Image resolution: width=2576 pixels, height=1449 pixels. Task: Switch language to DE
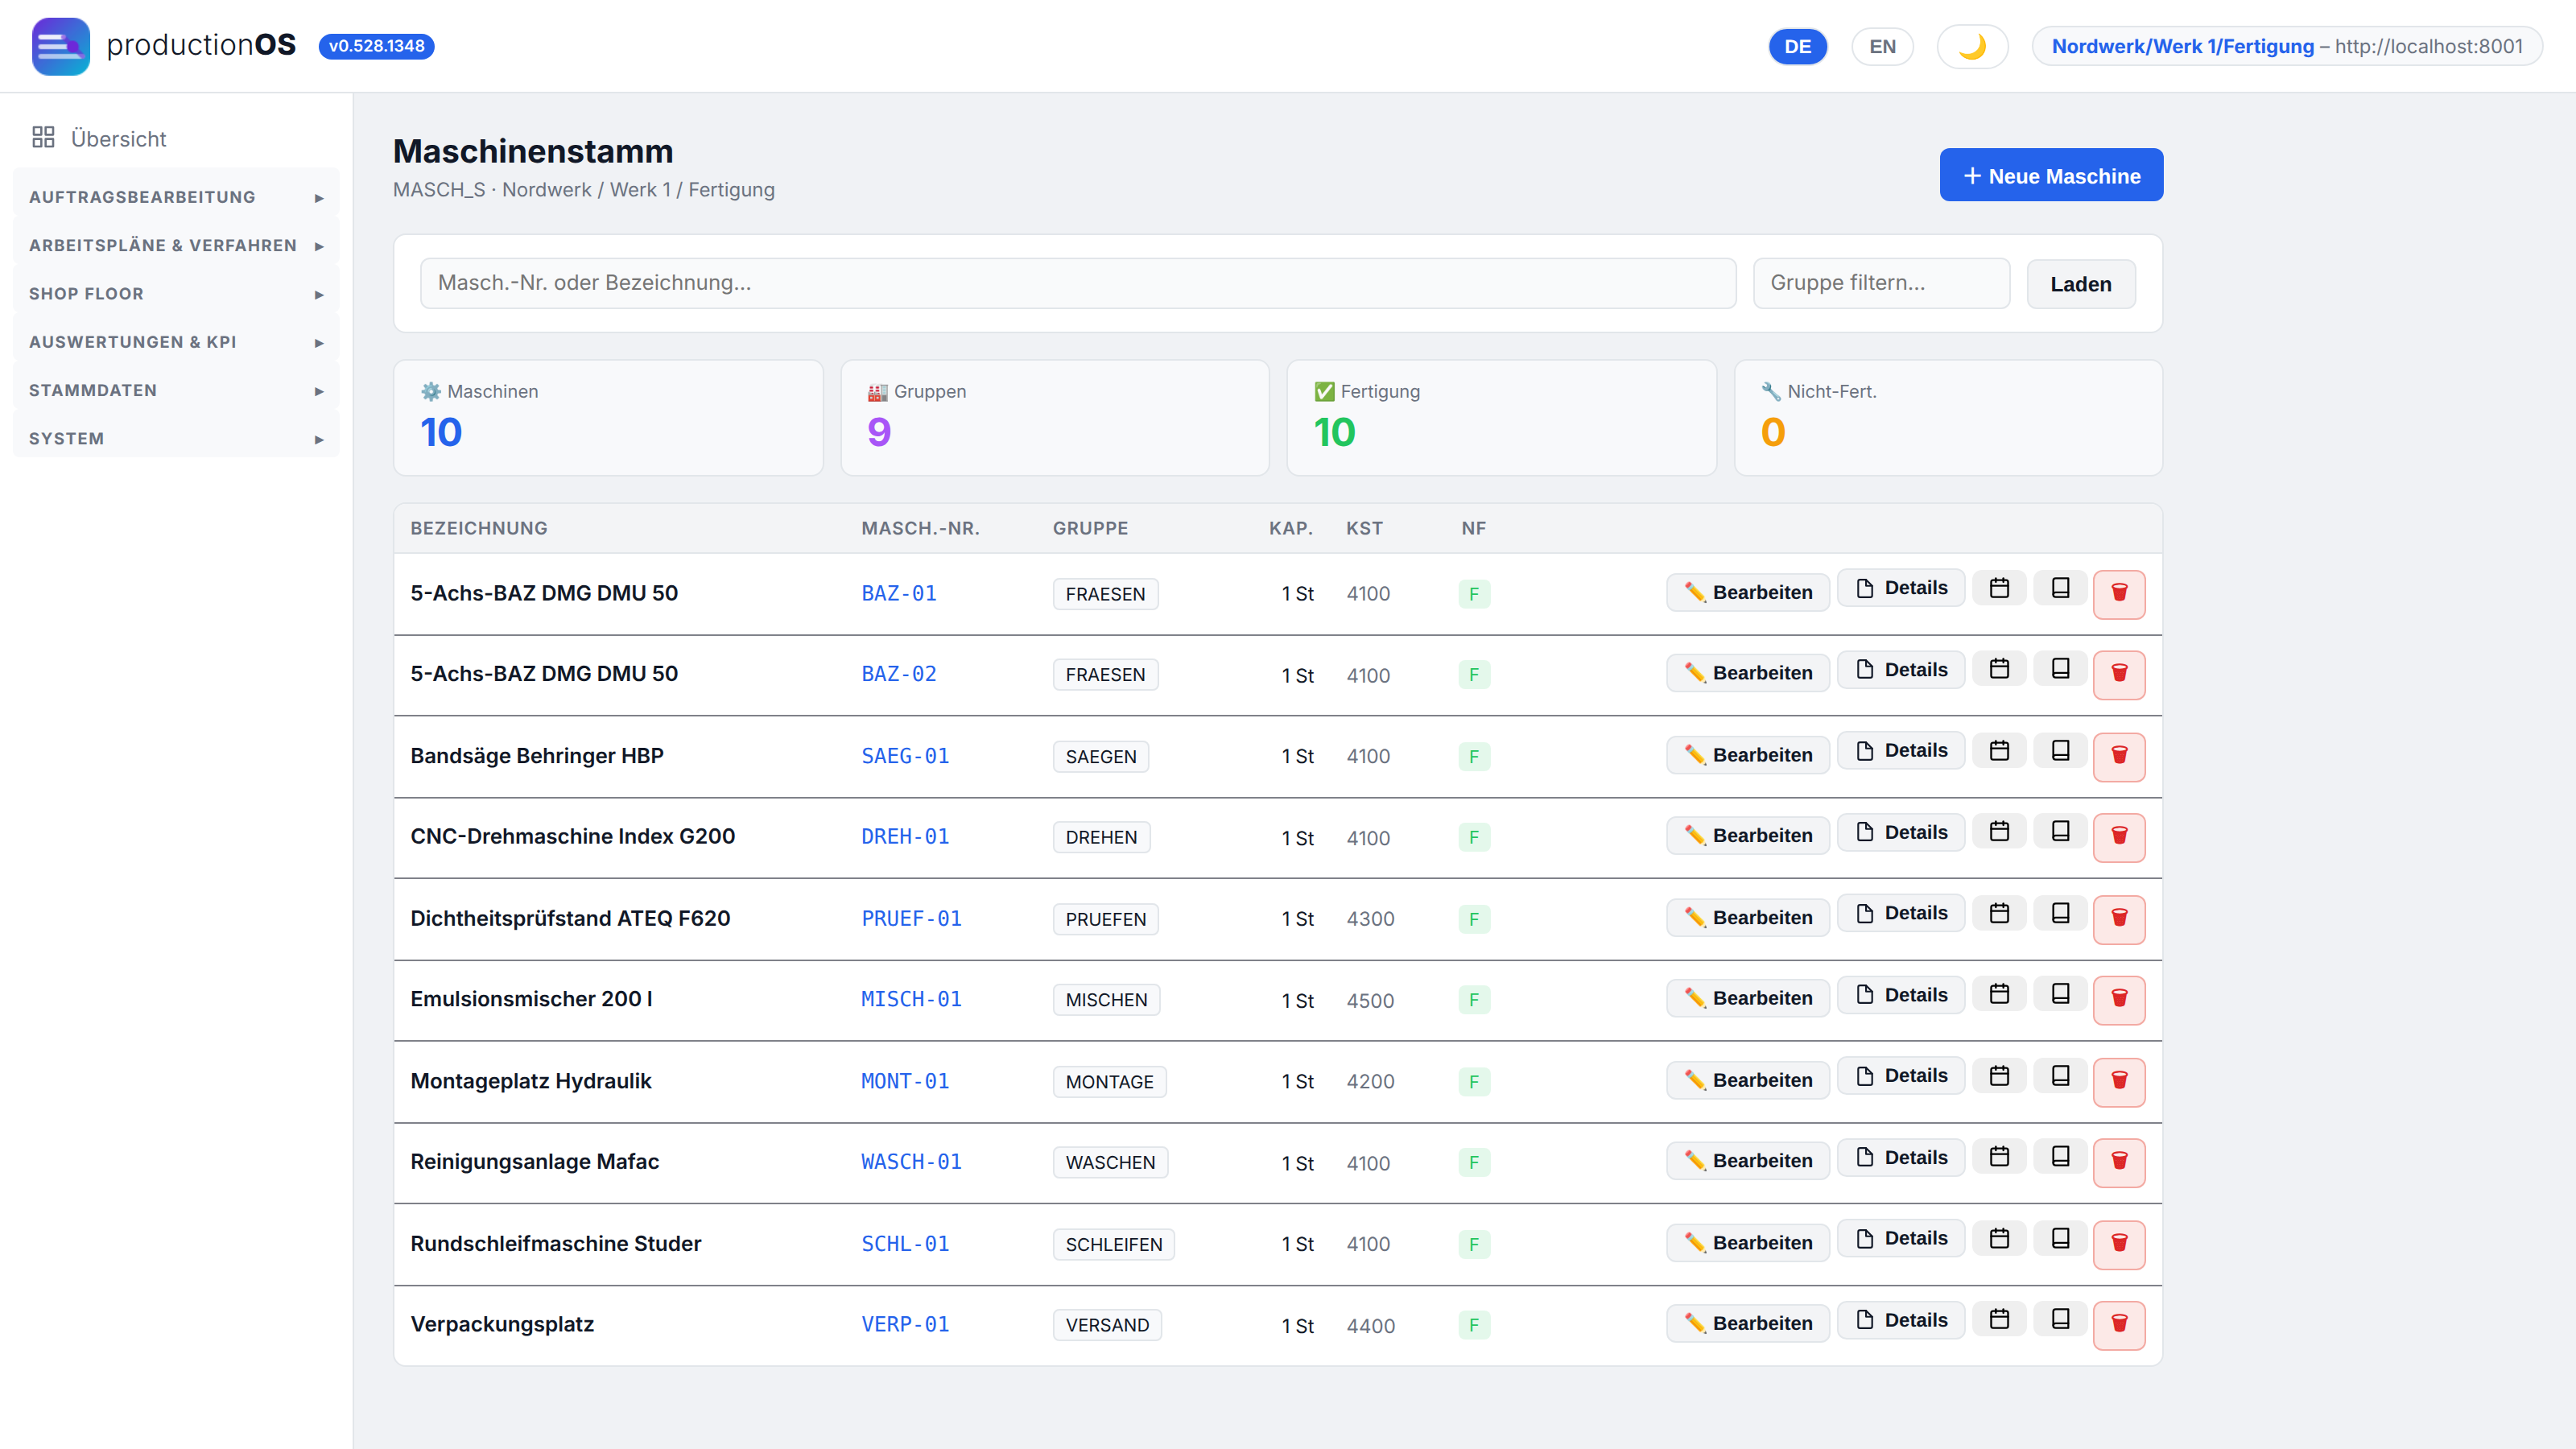click(x=1797, y=46)
